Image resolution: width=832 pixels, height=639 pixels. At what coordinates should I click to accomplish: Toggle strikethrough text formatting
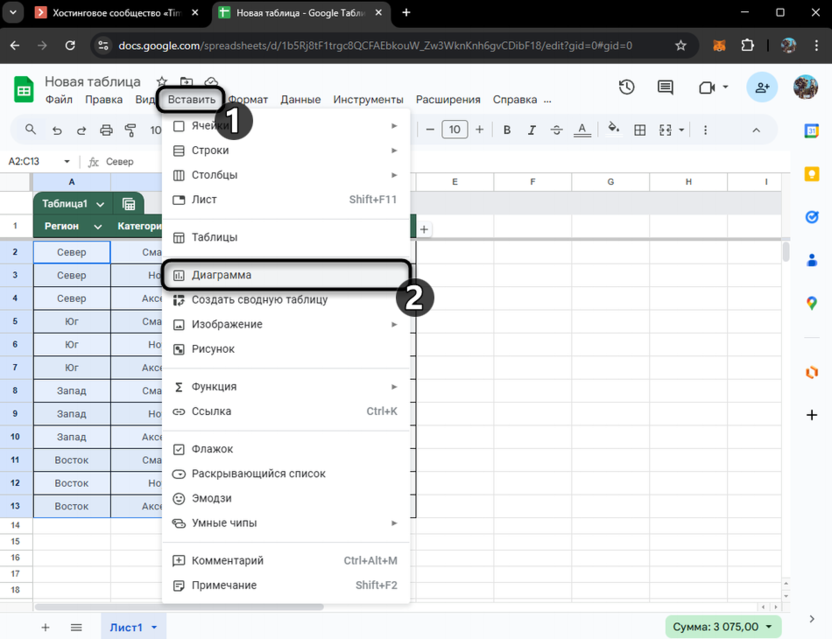[557, 130]
